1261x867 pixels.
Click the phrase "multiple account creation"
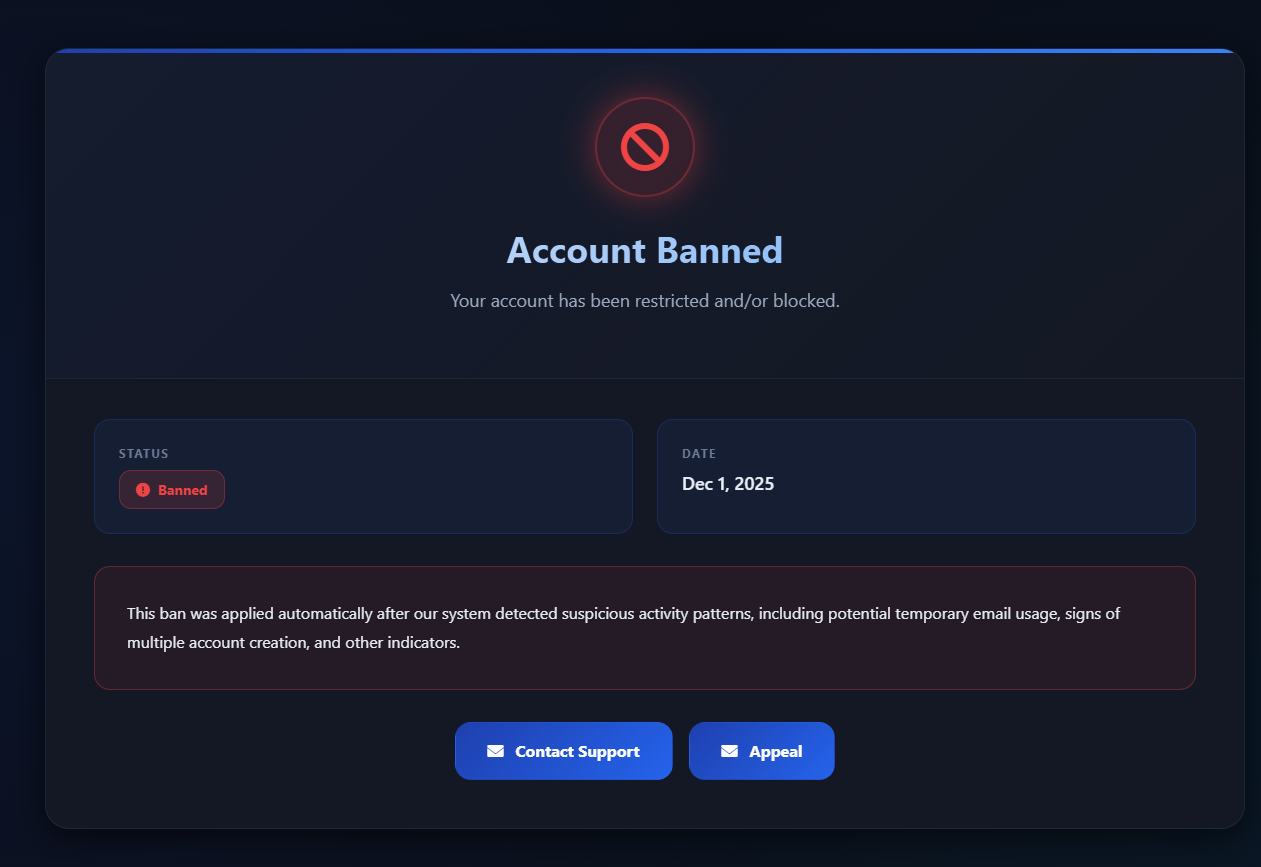click(216, 642)
